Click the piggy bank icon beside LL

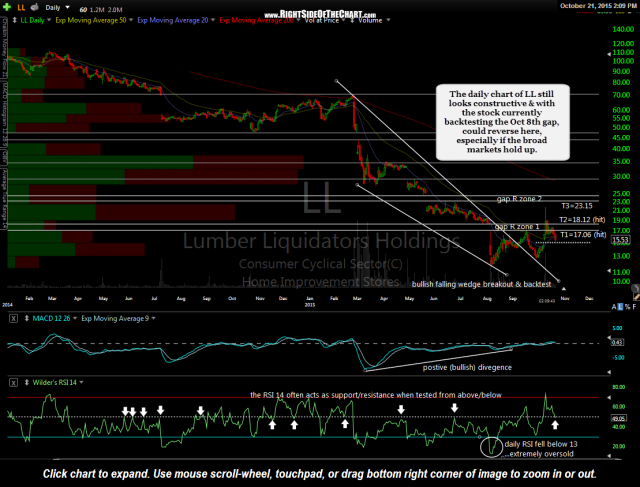(35, 7)
